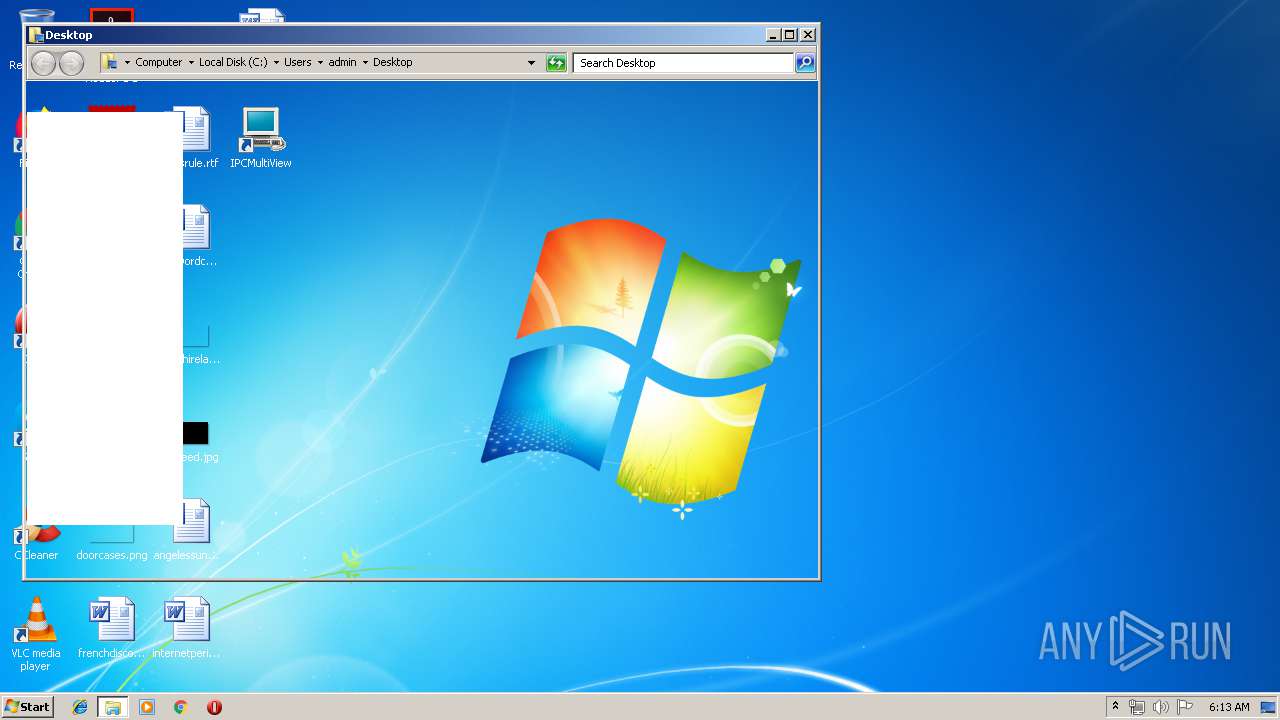Image resolution: width=1280 pixels, height=720 pixels.
Task: Click the Back navigation arrow in Explorer
Action: [x=43, y=63]
